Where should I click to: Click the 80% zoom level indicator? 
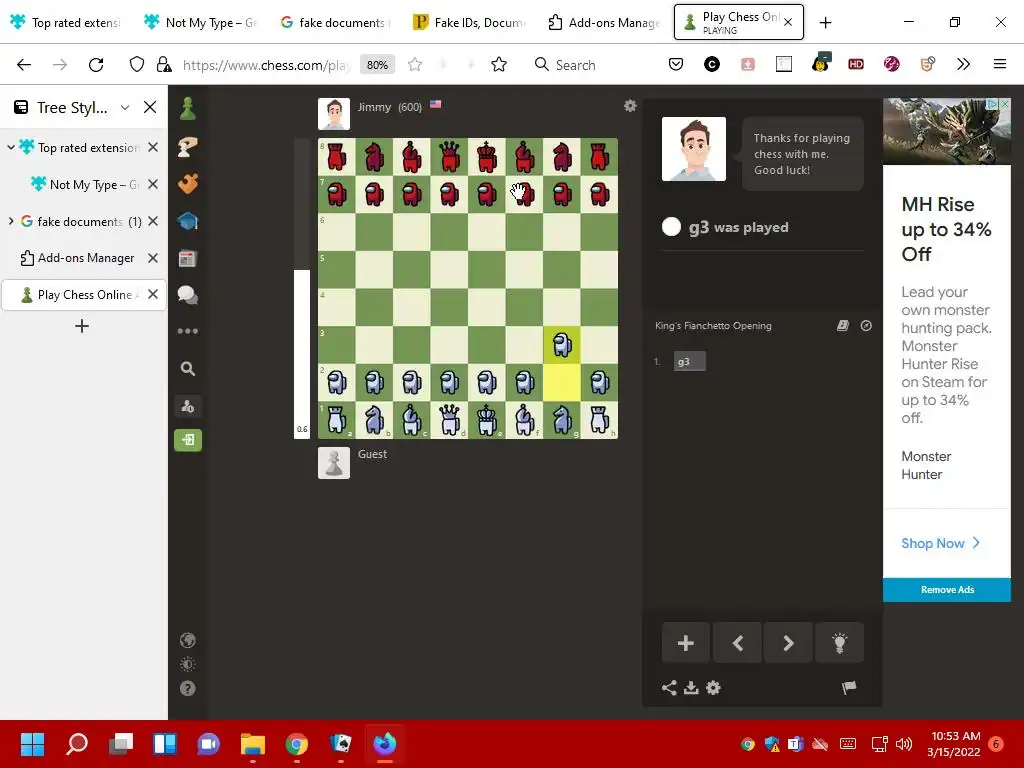(x=377, y=65)
